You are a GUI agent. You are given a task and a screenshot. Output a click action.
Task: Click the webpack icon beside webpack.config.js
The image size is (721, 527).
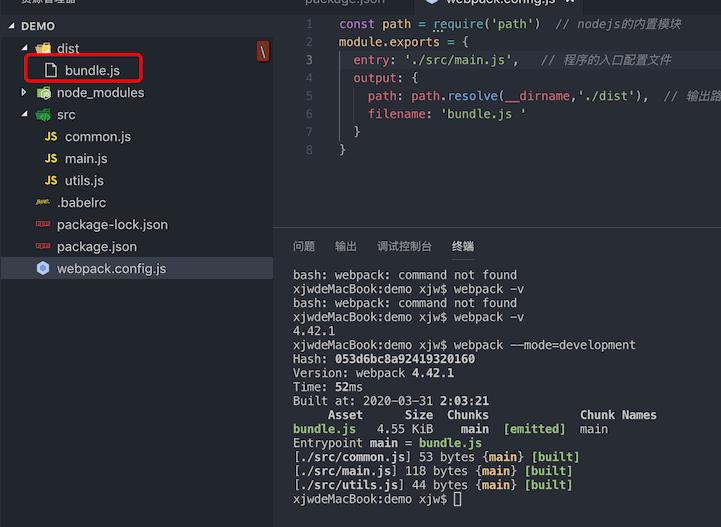(x=43, y=268)
